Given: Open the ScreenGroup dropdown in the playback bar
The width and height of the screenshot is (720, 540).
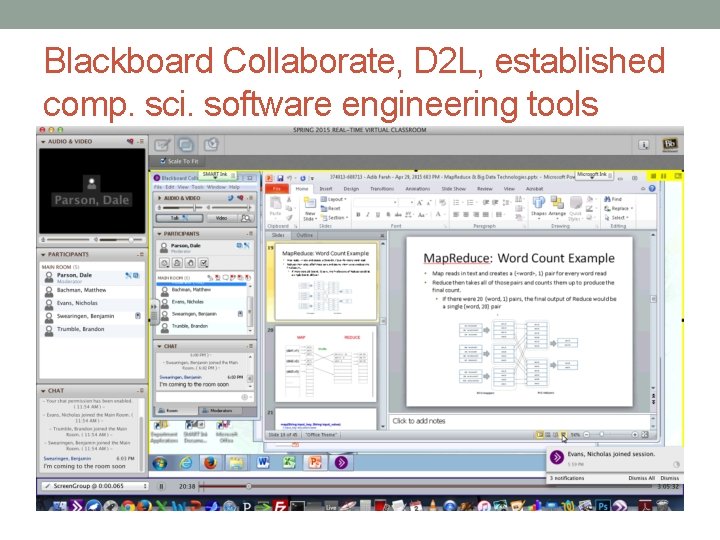Looking at the screenshot, I should pyautogui.click(x=95, y=486).
